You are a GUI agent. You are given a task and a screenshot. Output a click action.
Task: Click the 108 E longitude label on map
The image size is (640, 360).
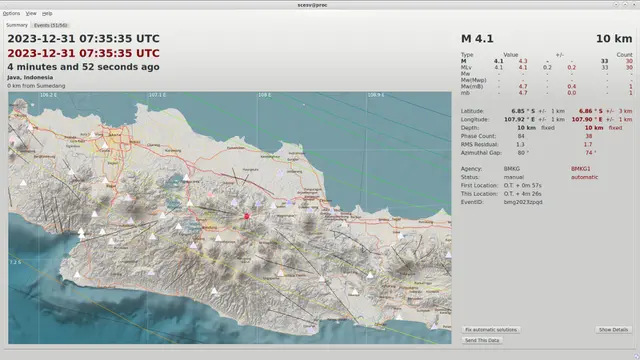point(264,95)
